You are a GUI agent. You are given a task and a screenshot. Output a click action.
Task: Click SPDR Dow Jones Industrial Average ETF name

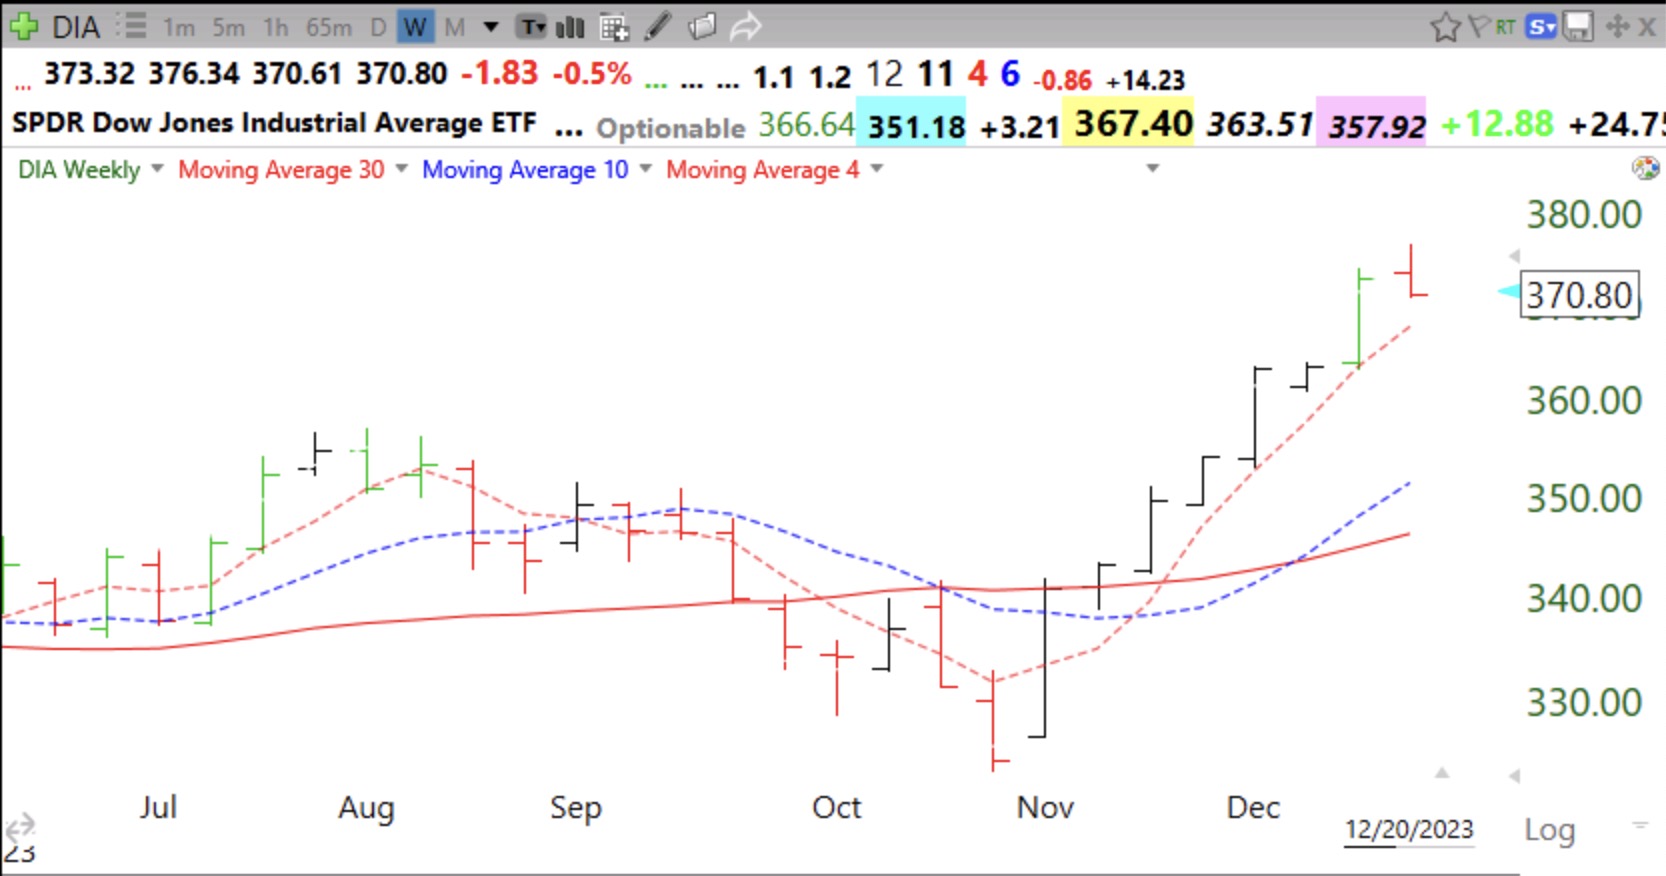(x=274, y=123)
